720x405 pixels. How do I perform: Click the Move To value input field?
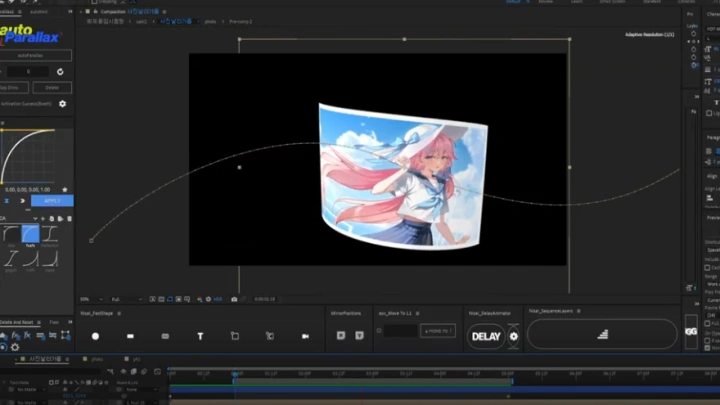coord(401,330)
